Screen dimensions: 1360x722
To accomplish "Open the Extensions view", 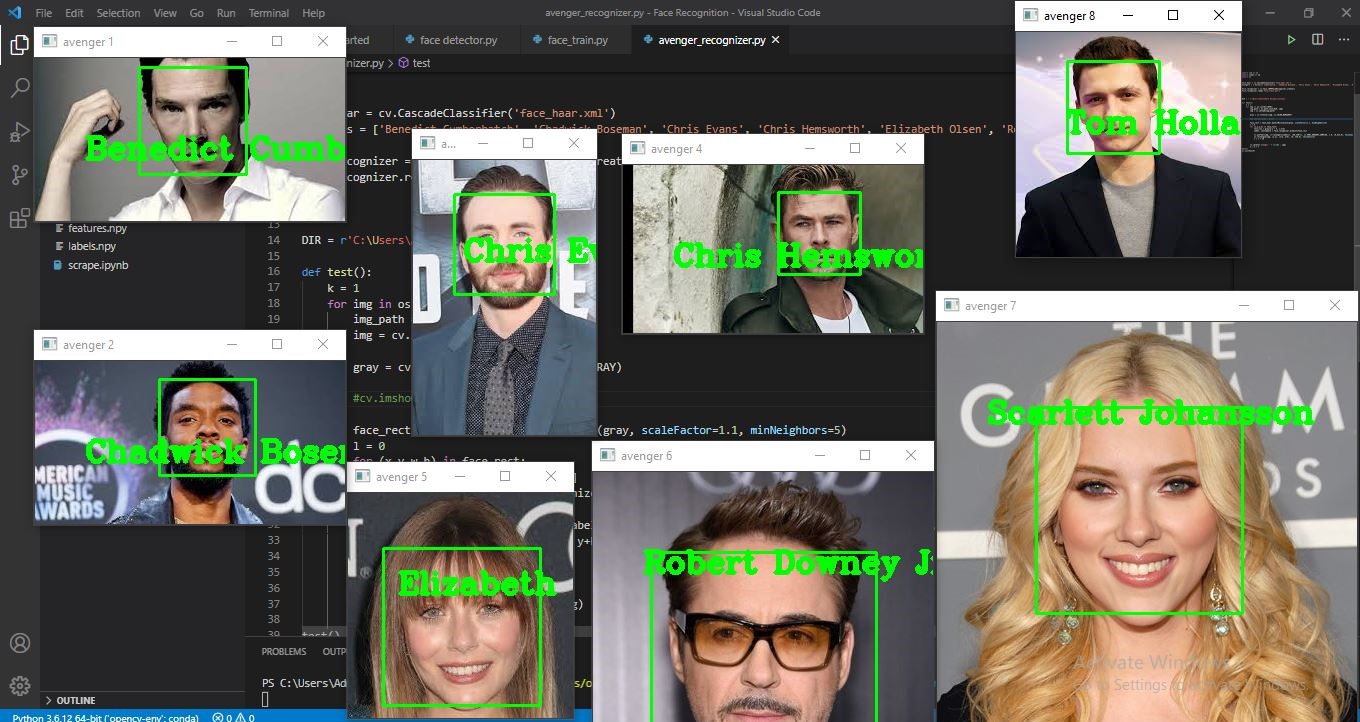I will (x=20, y=218).
